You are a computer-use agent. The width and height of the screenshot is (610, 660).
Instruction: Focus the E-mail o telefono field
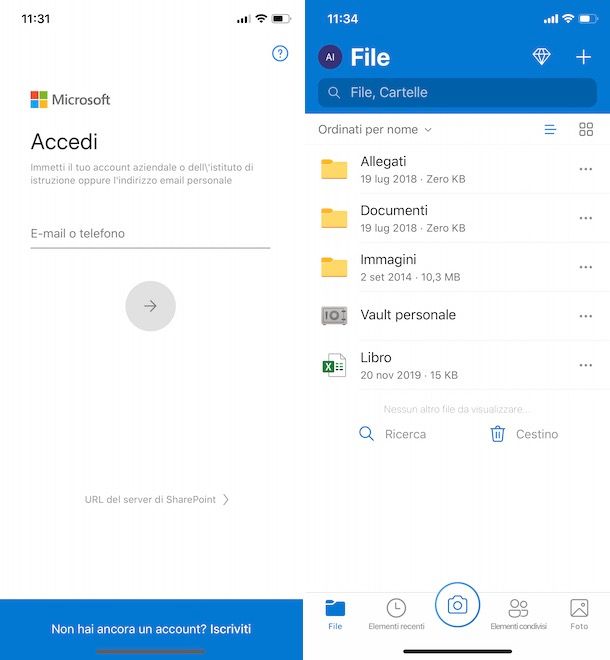[150, 234]
